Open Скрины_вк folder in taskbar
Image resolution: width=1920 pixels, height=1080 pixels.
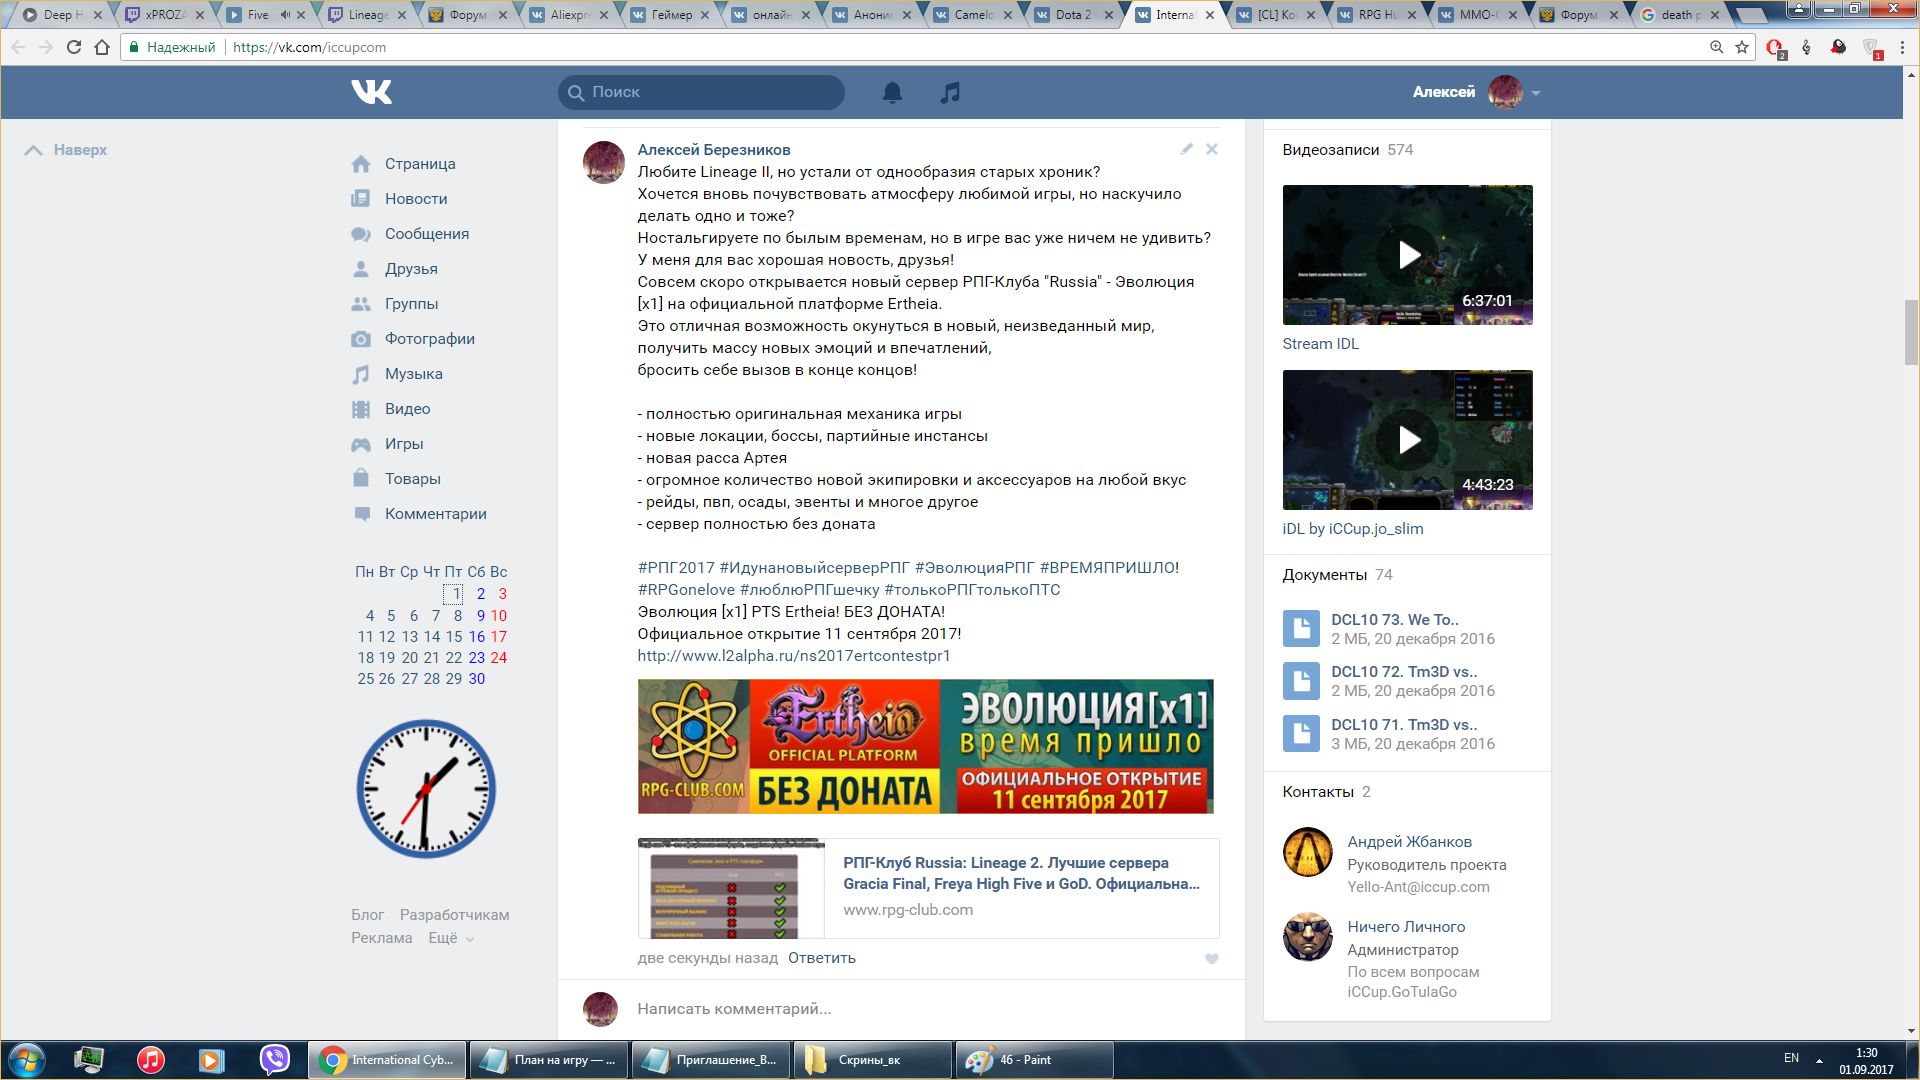tap(872, 1060)
